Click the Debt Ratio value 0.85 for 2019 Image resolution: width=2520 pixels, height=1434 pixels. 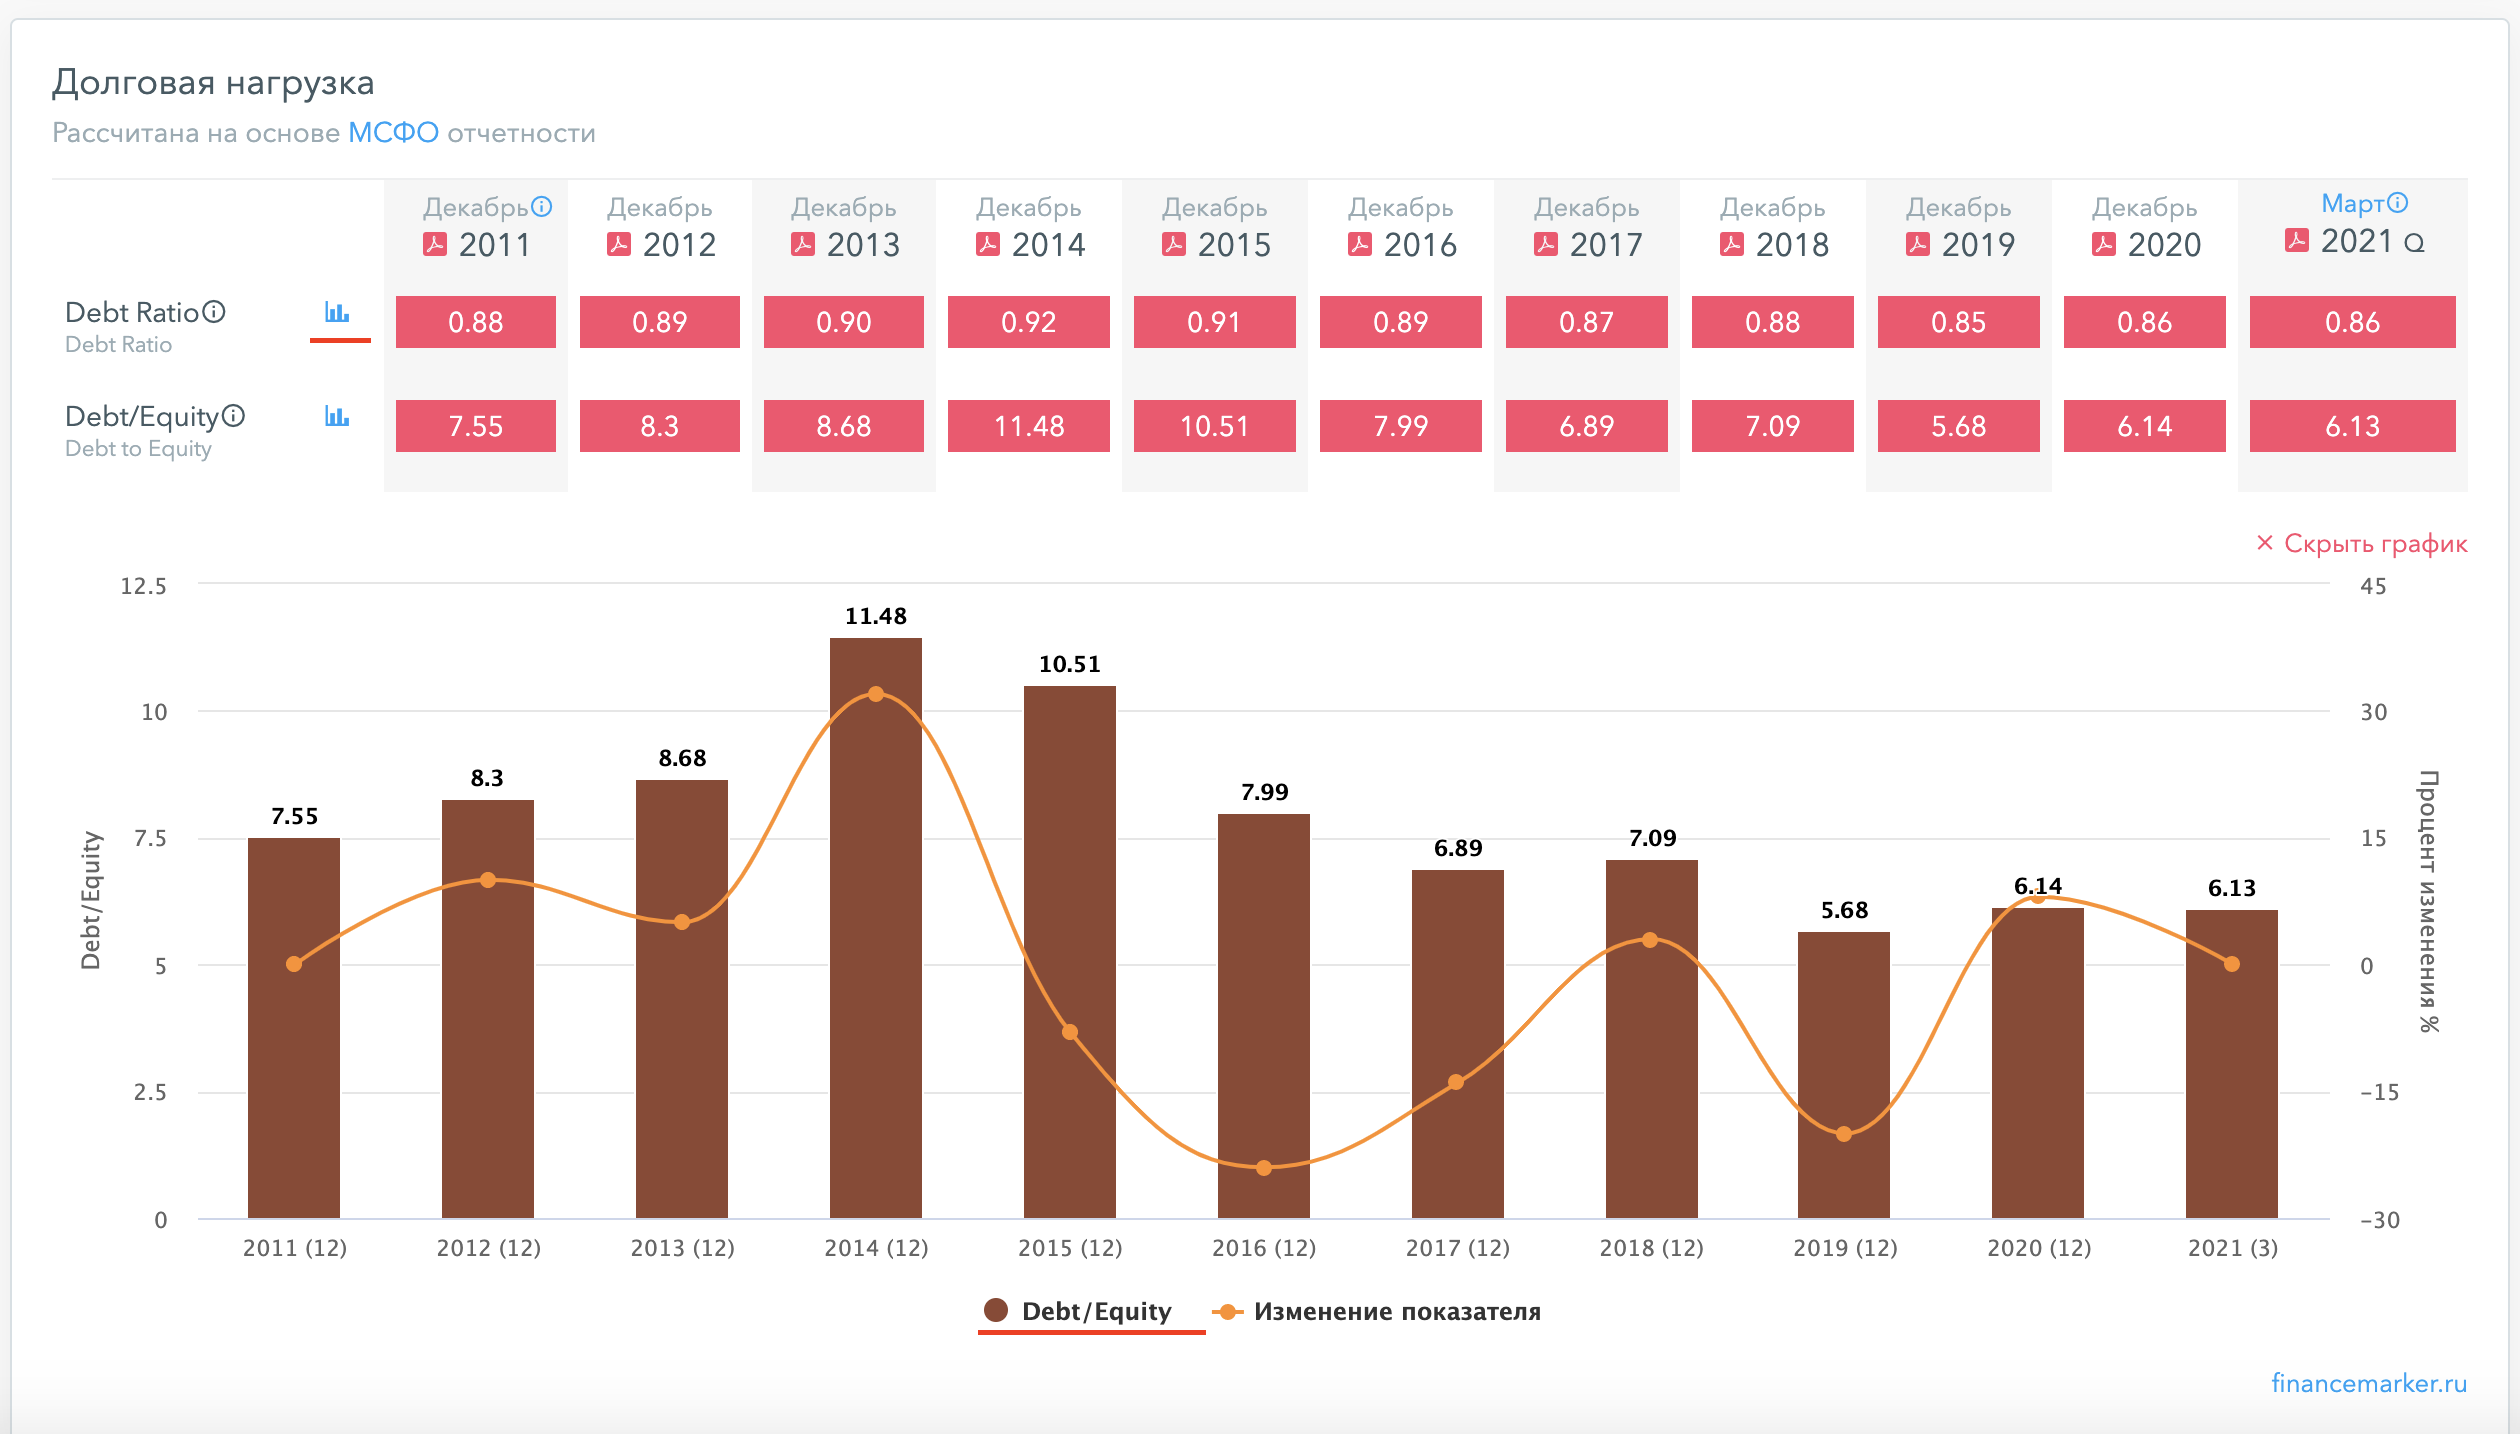coord(1959,322)
